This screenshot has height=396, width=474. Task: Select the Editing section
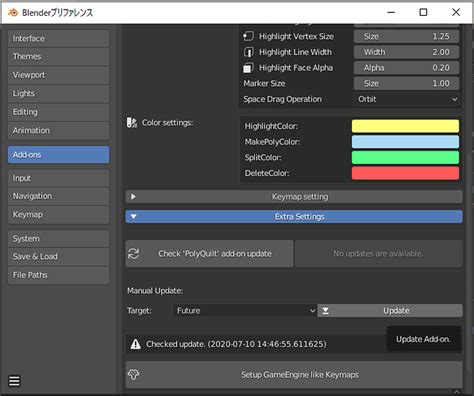[x=58, y=112]
